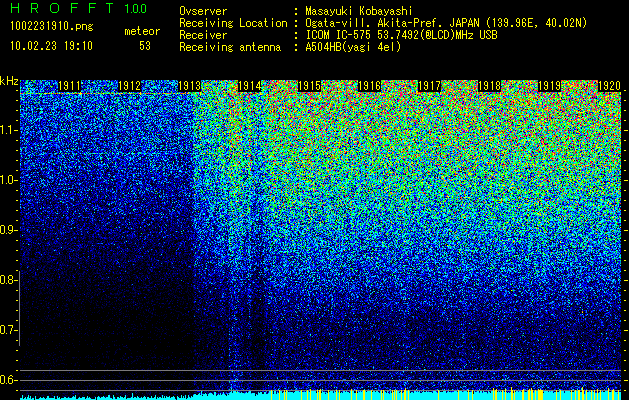Click the 1919 time marker
This screenshot has width=629, height=400.
pyautogui.click(x=549, y=86)
